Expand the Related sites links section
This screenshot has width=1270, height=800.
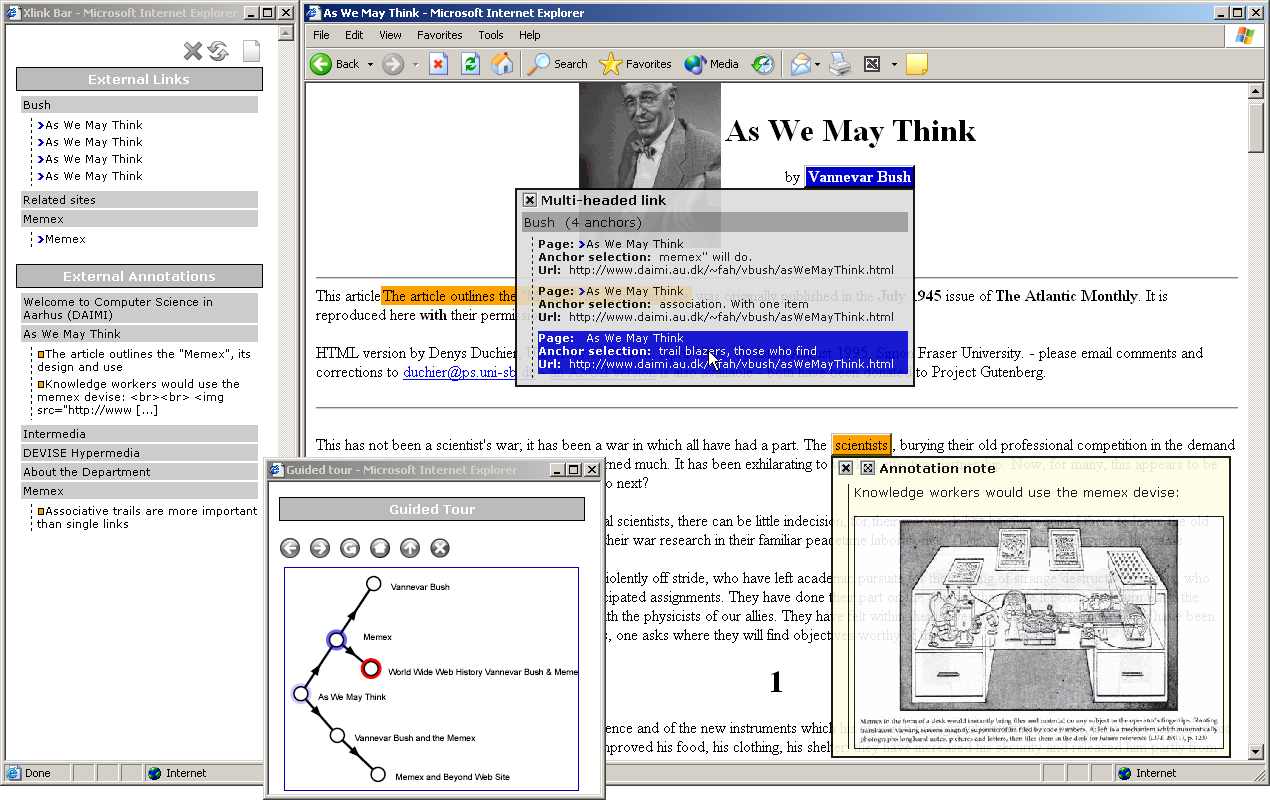point(139,199)
